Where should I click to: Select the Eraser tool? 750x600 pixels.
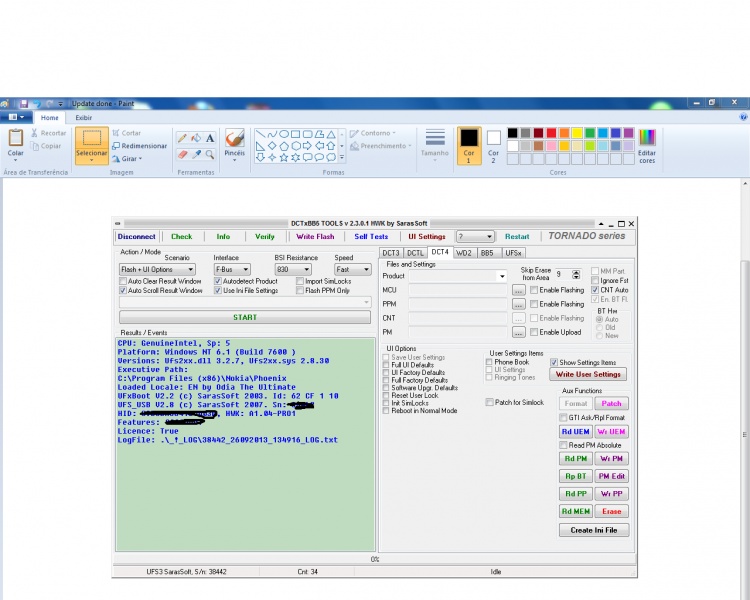pyautogui.click(x=182, y=154)
